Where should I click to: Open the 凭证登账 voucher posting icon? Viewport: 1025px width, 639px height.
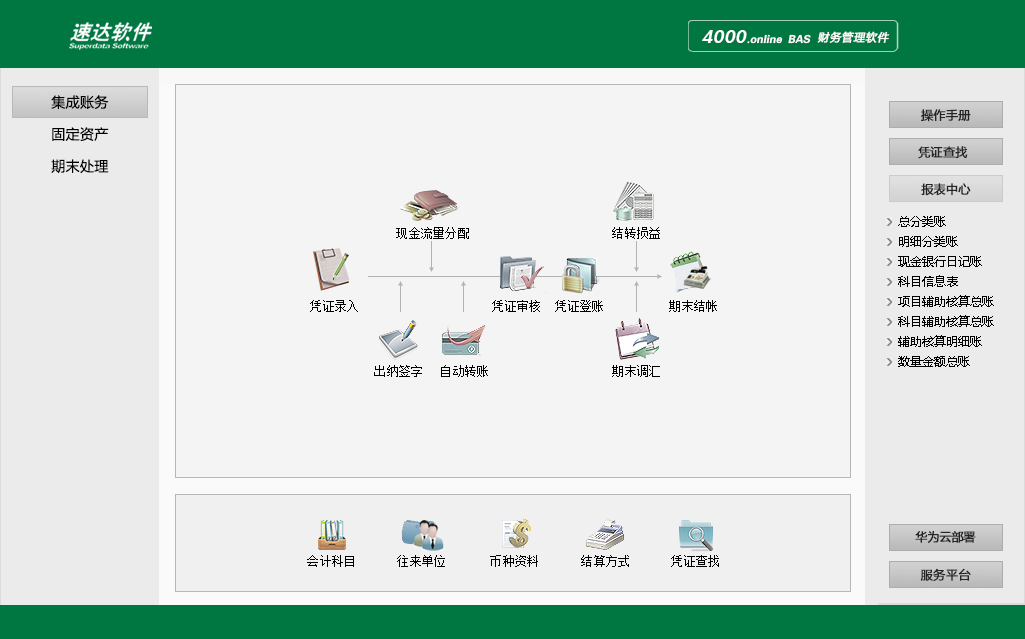(577, 270)
